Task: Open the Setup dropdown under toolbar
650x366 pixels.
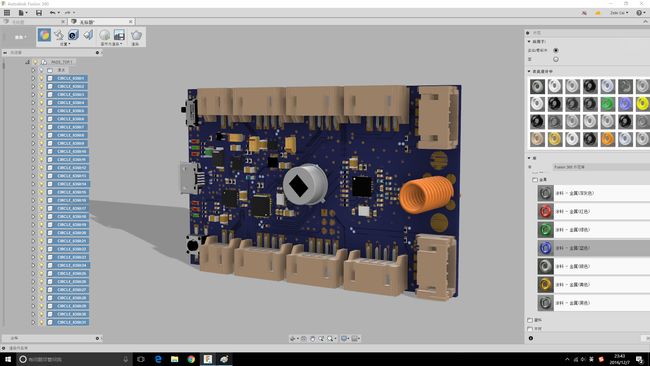Action: click(x=64, y=44)
